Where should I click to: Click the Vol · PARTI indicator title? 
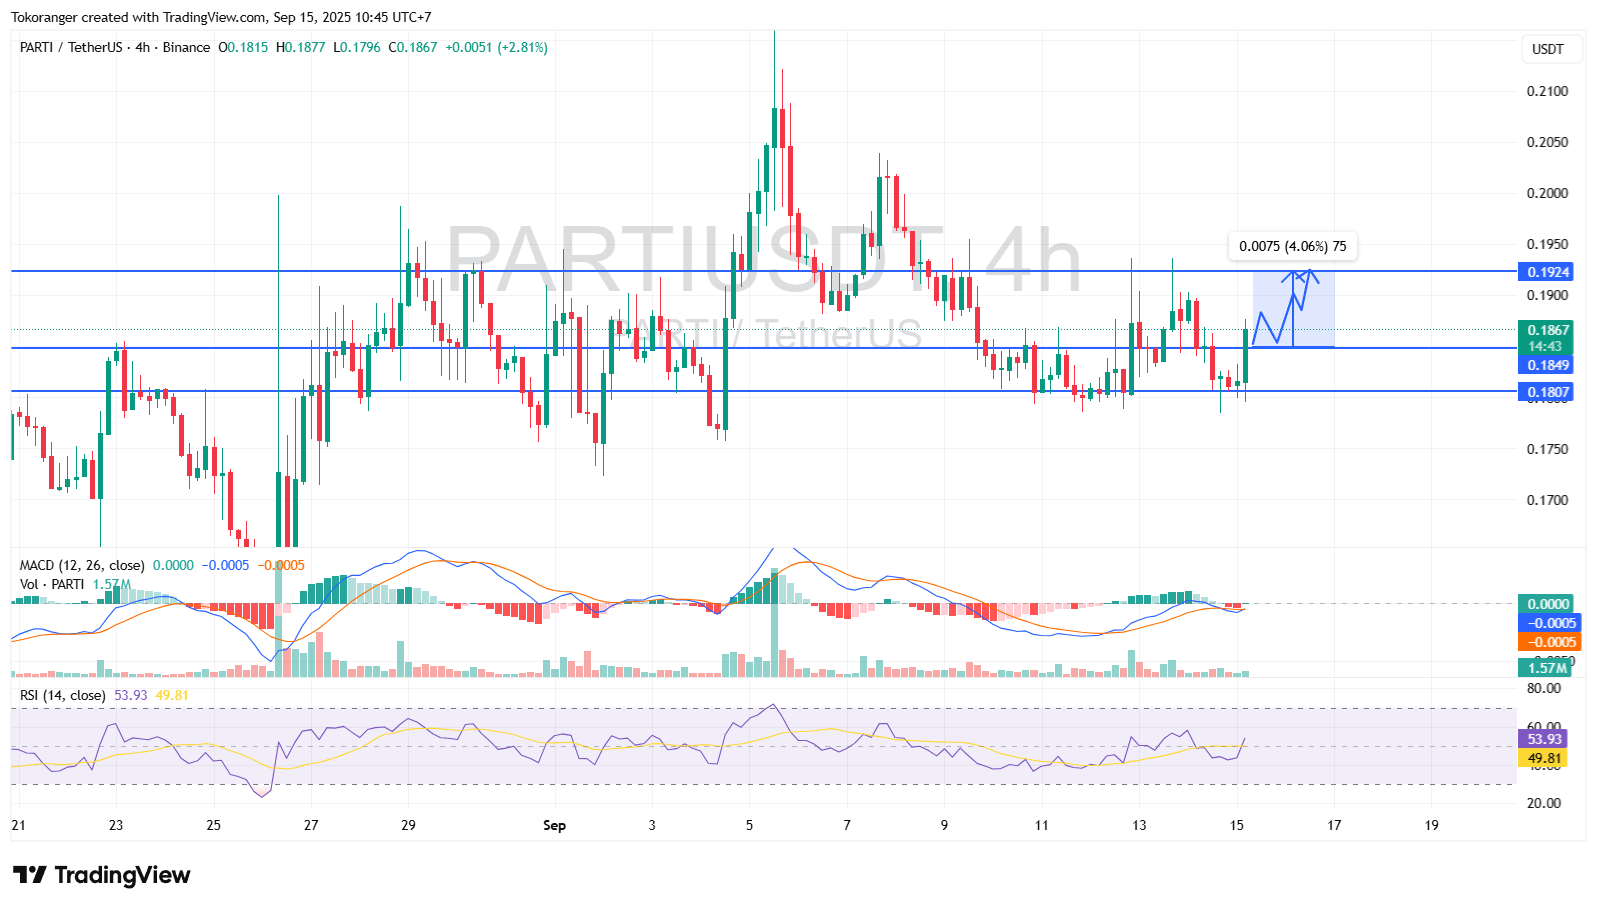52,584
